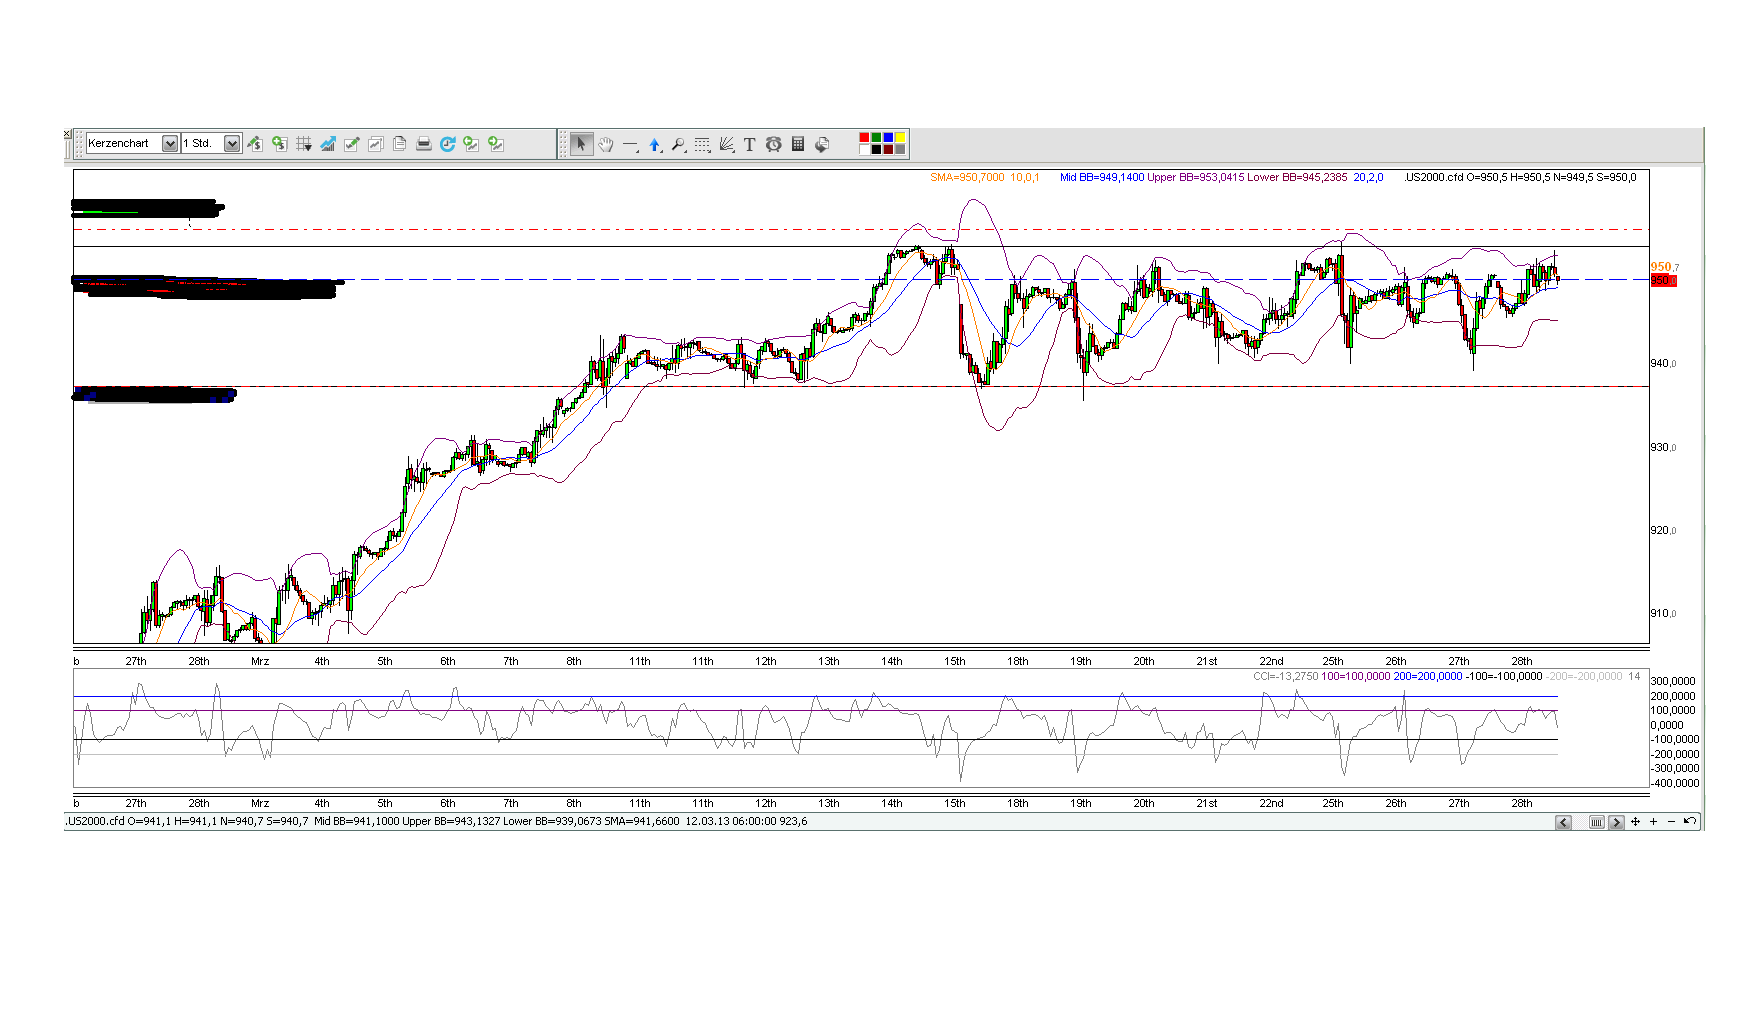Image resolution: width=1764 pixels, height=1034 pixels.
Task: Toggle the dotted selection tool
Action: (x=703, y=144)
